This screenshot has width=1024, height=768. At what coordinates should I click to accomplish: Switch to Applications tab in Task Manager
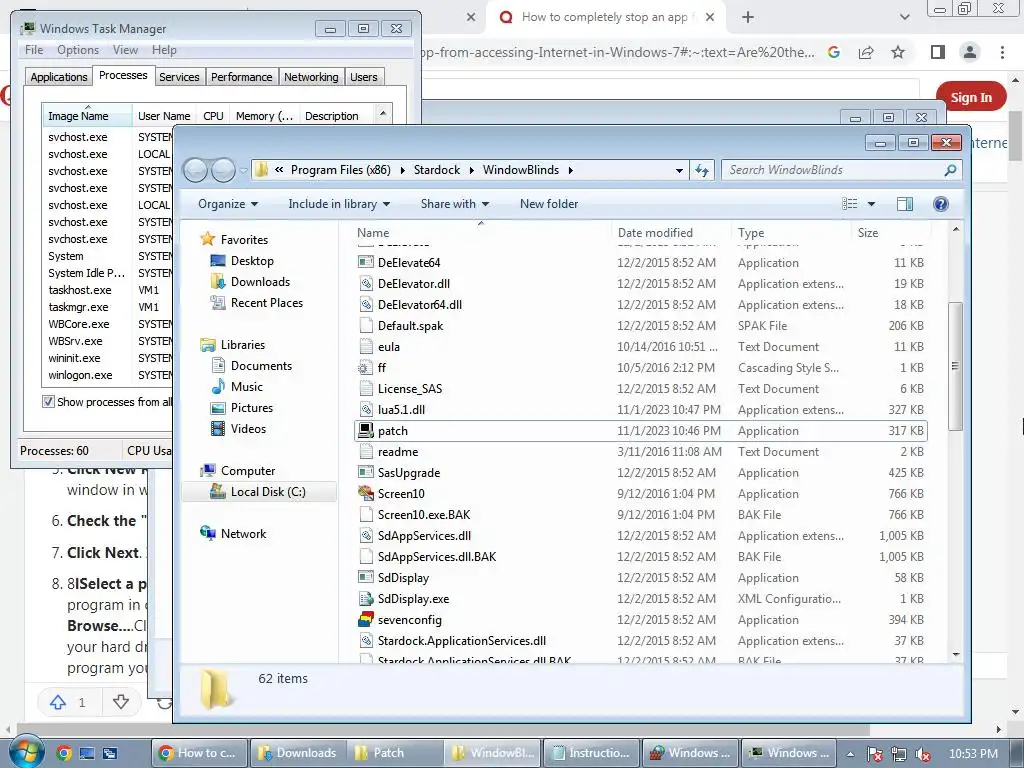click(59, 77)
